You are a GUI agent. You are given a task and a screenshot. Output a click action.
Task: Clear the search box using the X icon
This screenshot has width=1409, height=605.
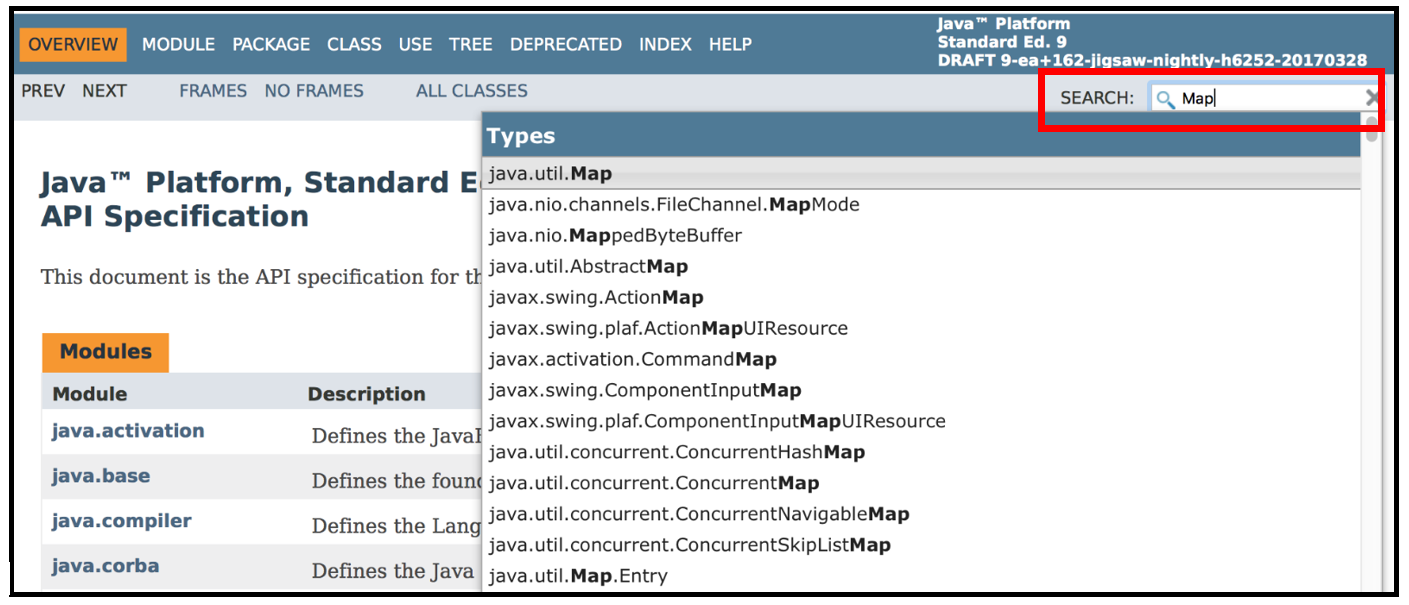tap(1372, 97)
